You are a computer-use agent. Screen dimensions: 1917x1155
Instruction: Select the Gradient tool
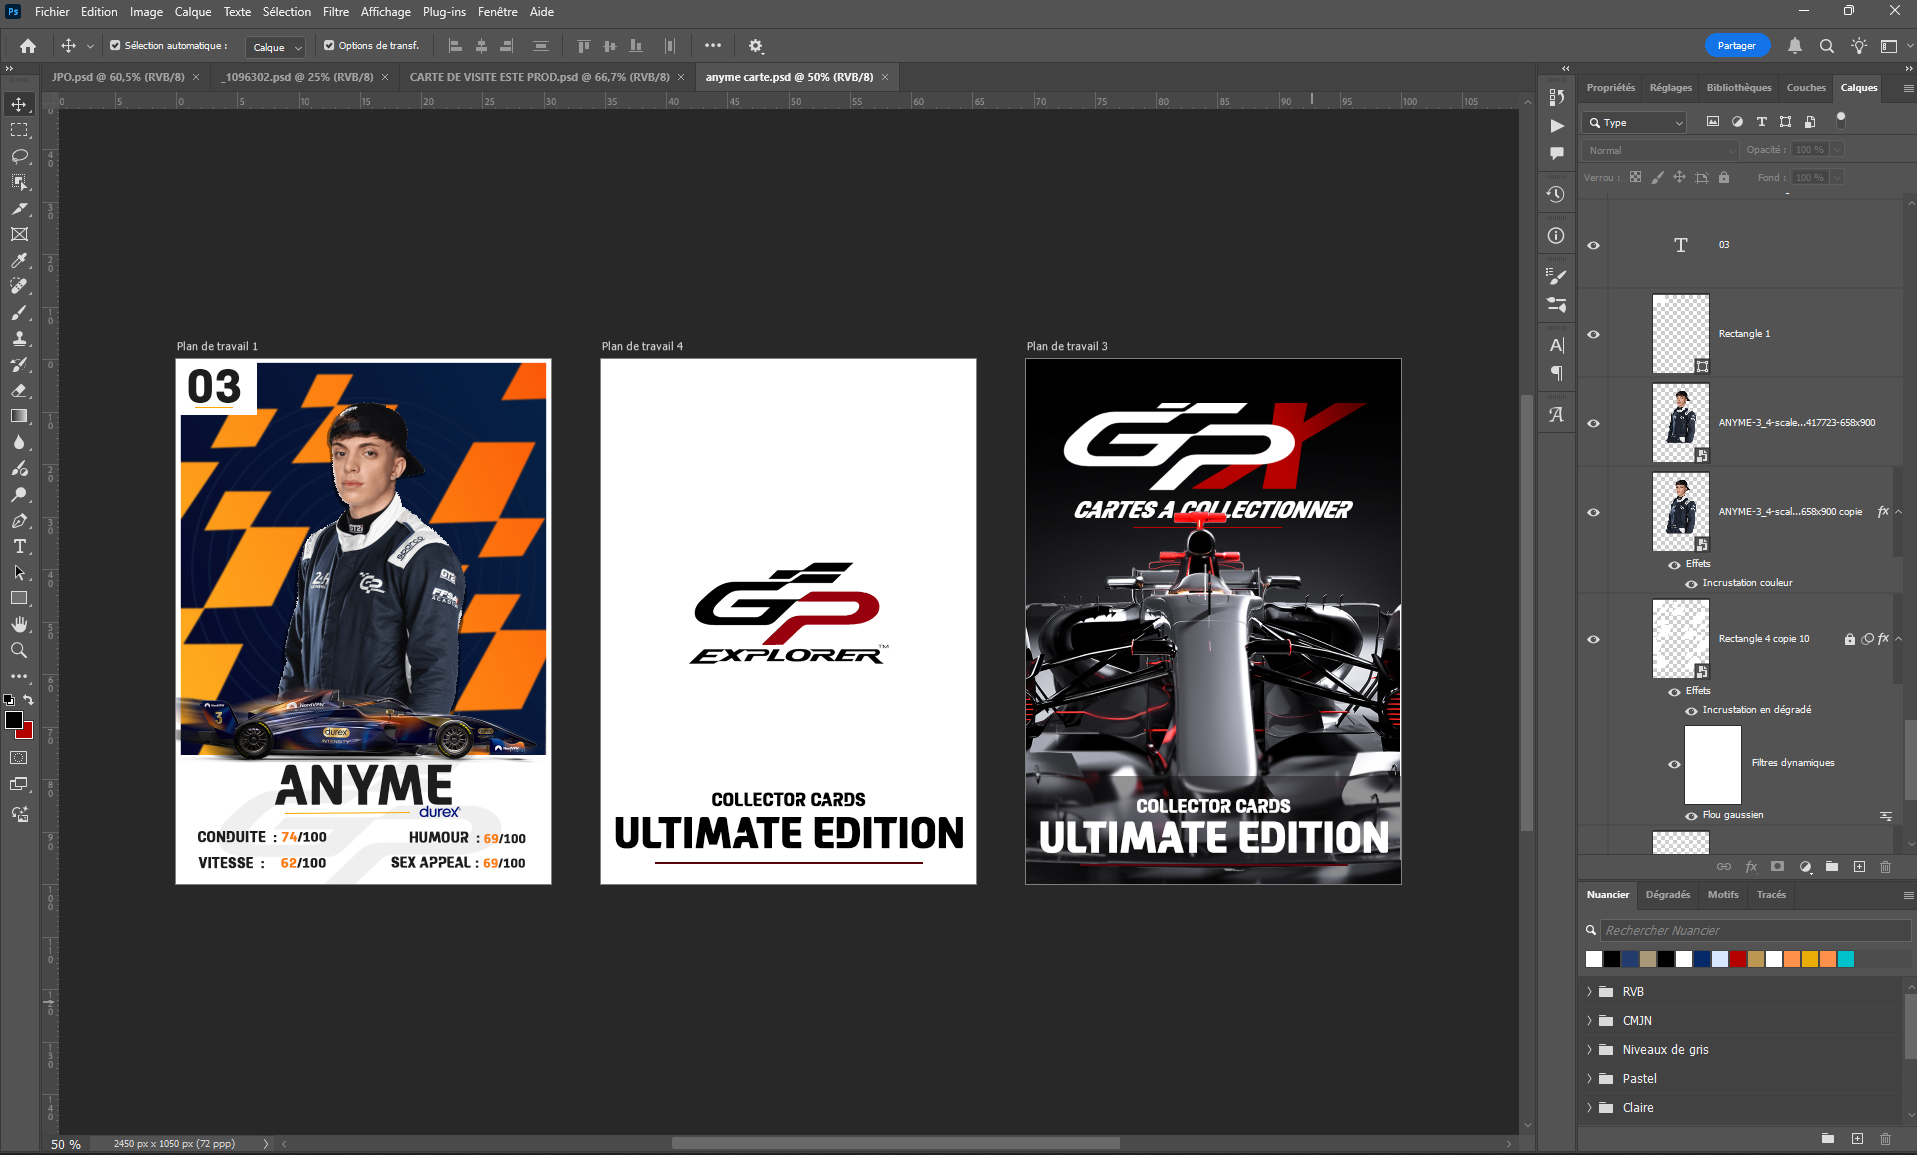coord(19,416)
